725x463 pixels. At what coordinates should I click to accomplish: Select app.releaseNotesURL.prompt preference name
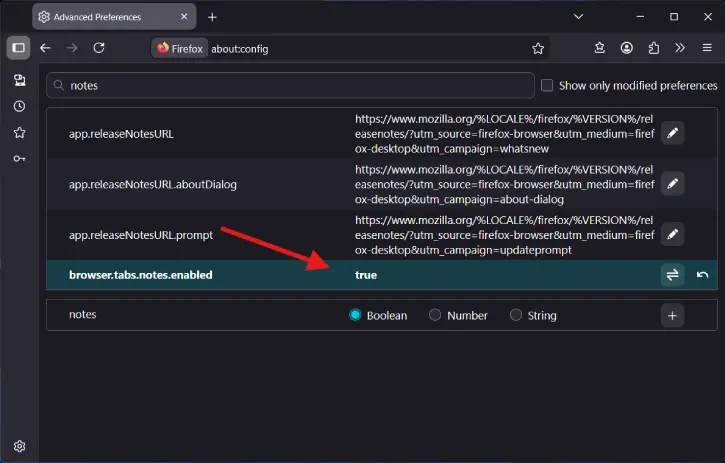pyautogui.click(x=141, y=235)
